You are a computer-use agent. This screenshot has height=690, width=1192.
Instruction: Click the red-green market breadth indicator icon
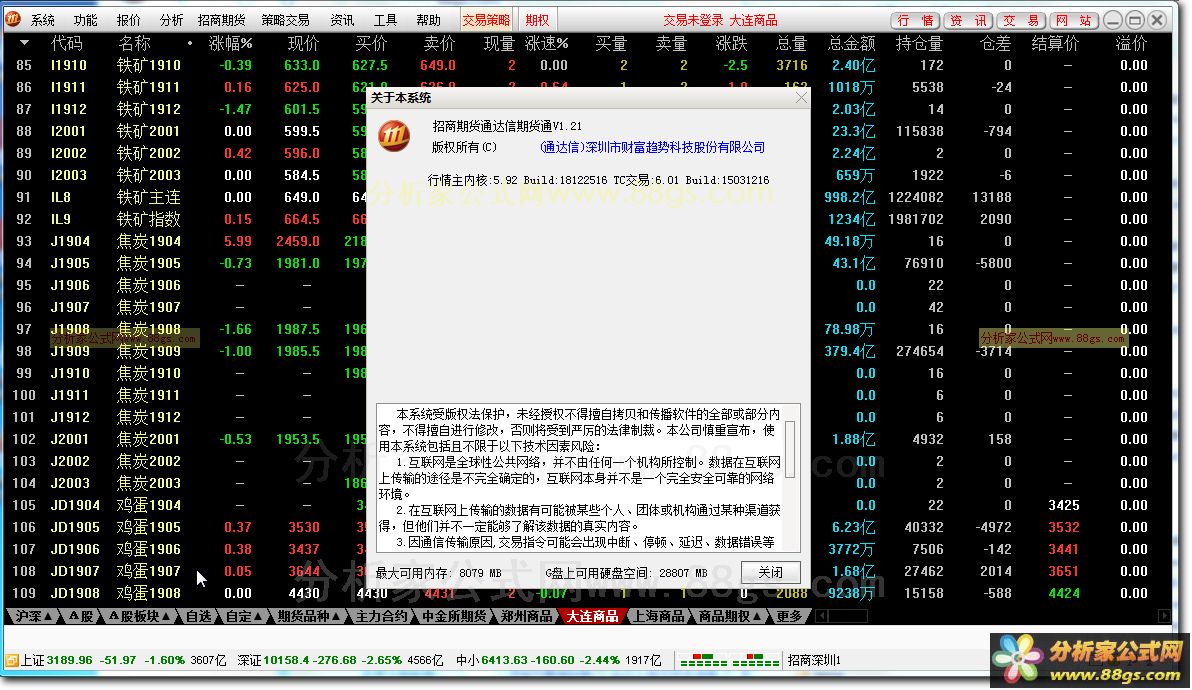pyautogui.click(x=729, y=660)
